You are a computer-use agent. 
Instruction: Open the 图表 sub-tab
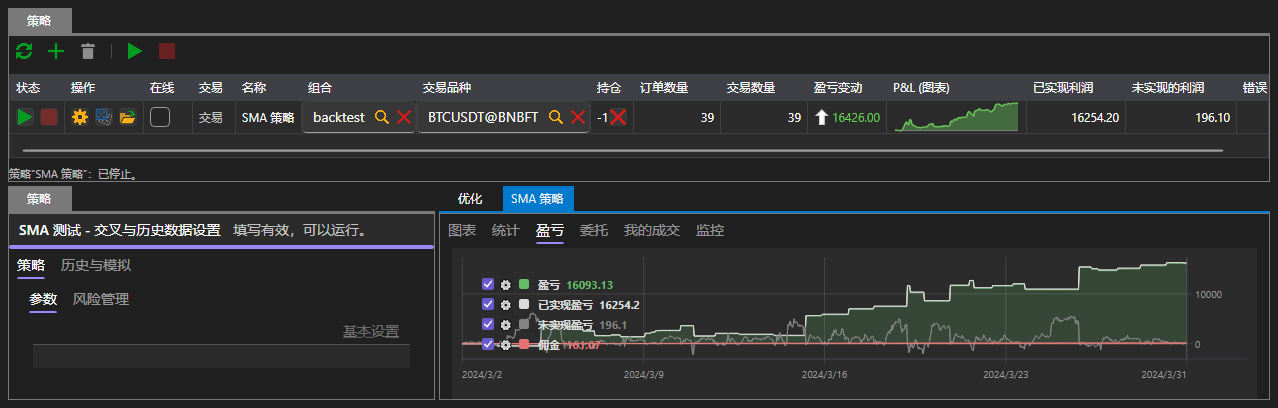(x=462, y=230)
